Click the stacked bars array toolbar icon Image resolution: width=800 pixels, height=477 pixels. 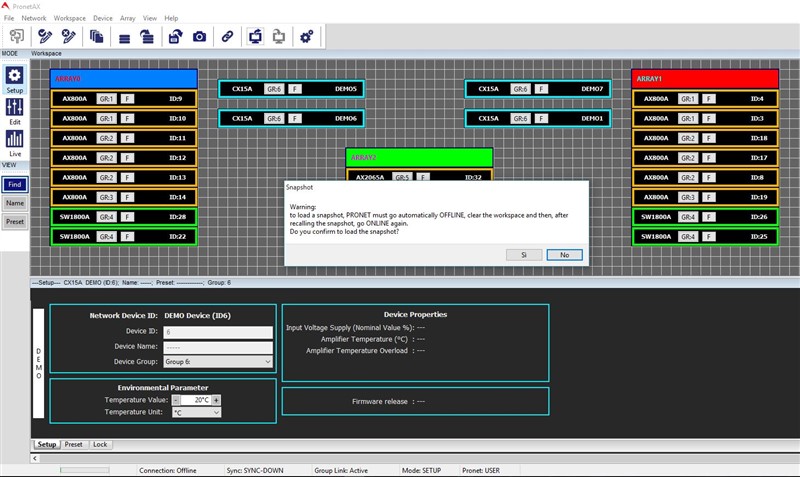124,37
